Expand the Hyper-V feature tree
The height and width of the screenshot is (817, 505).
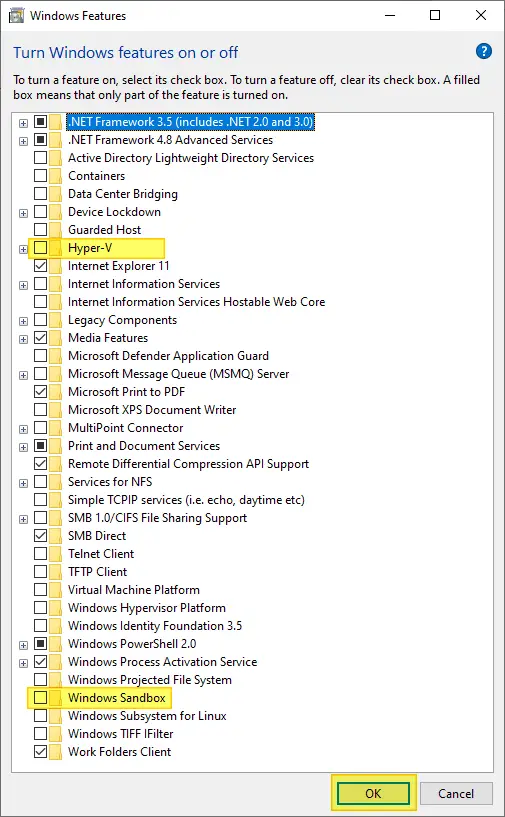coord(23,249)
